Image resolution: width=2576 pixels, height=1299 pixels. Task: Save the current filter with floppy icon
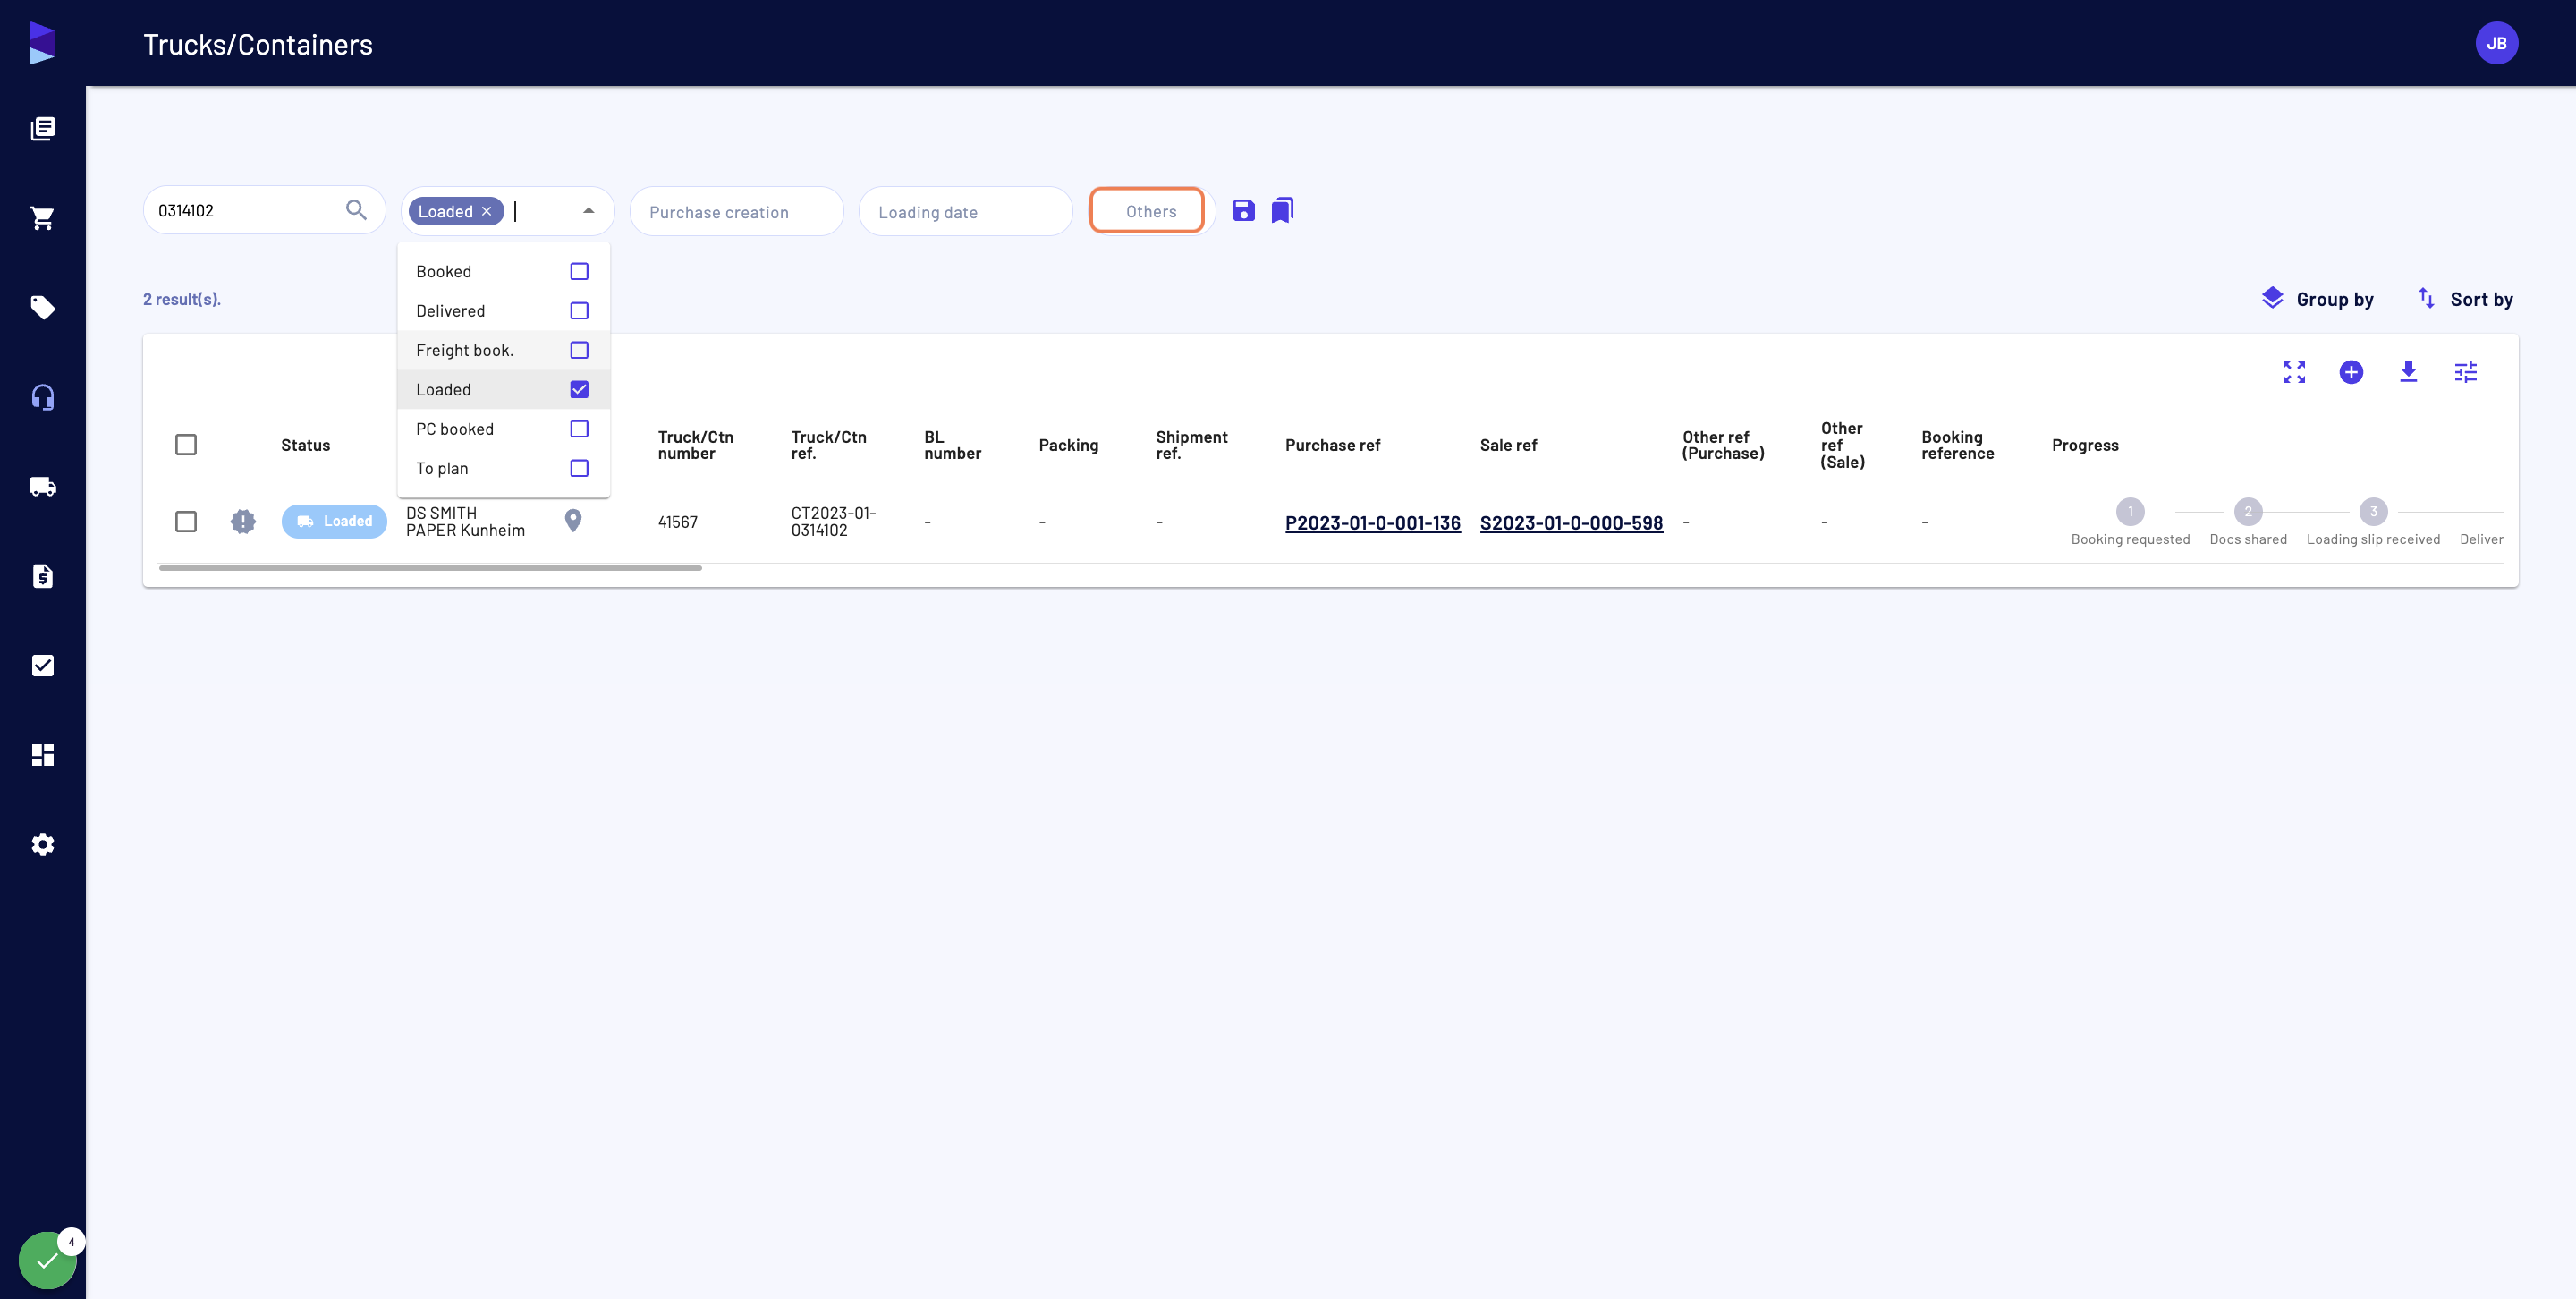coord(1243,210)
